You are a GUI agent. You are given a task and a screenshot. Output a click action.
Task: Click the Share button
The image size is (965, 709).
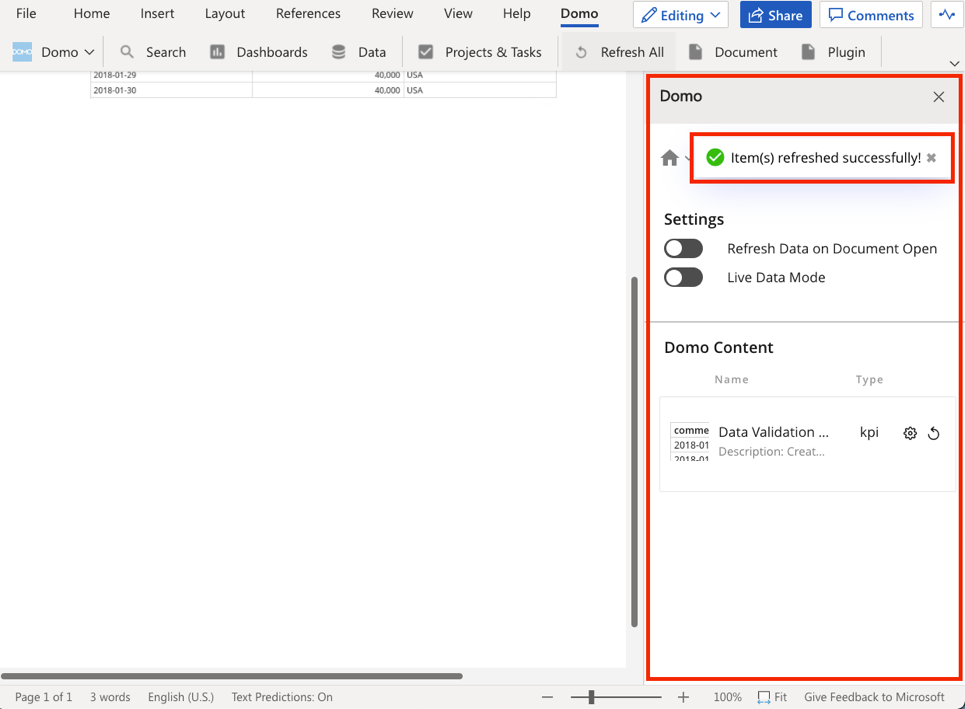pos(775,15)
